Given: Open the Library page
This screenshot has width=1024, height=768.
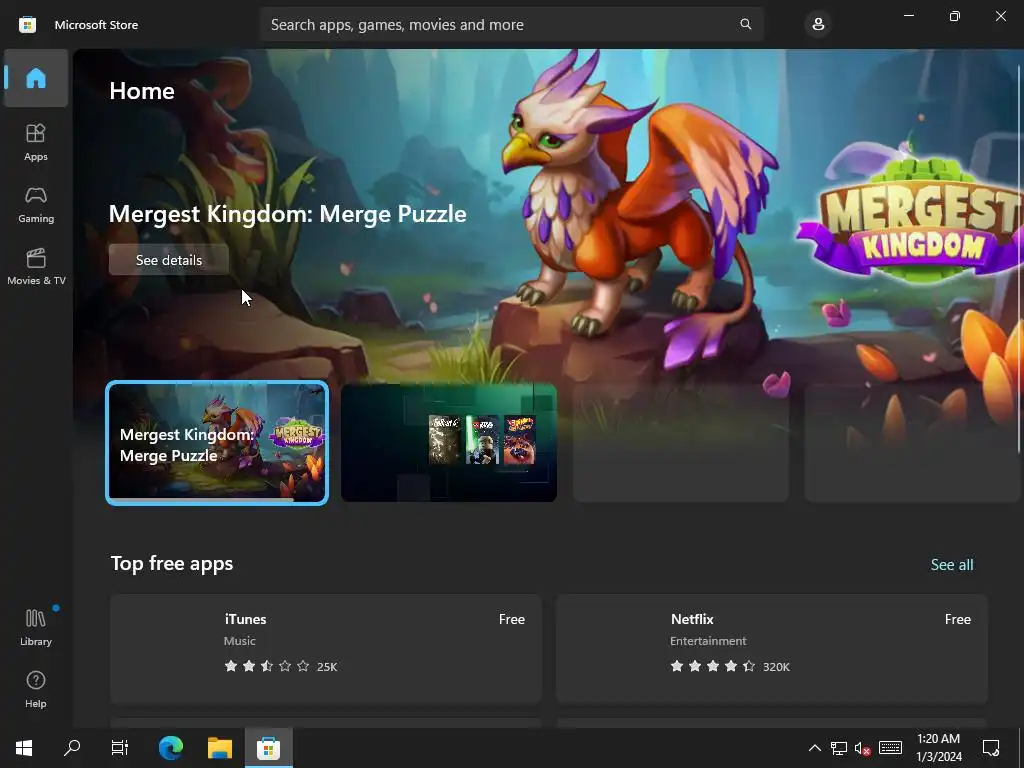Looking at the screenshot, I should click(x=36, y=627).
